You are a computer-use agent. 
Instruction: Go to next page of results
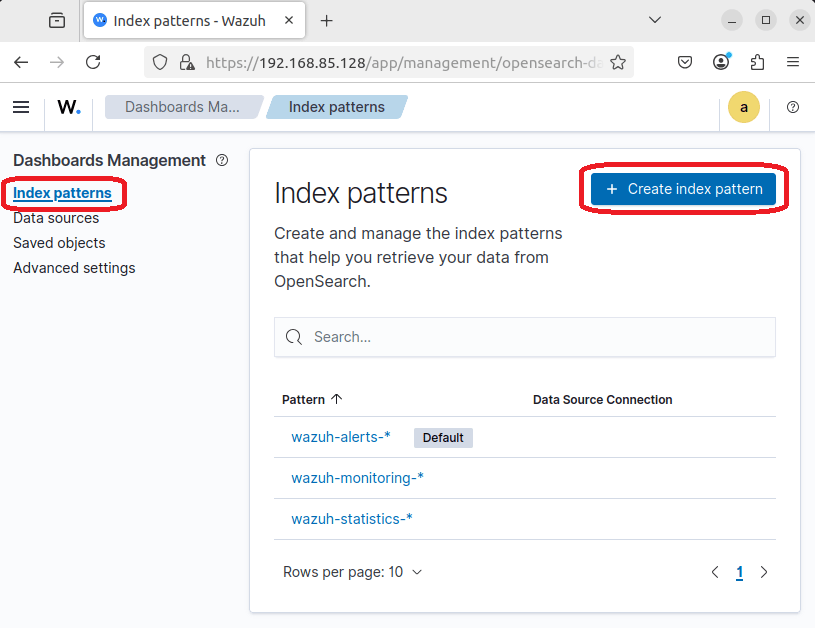(x=764, y=573)
